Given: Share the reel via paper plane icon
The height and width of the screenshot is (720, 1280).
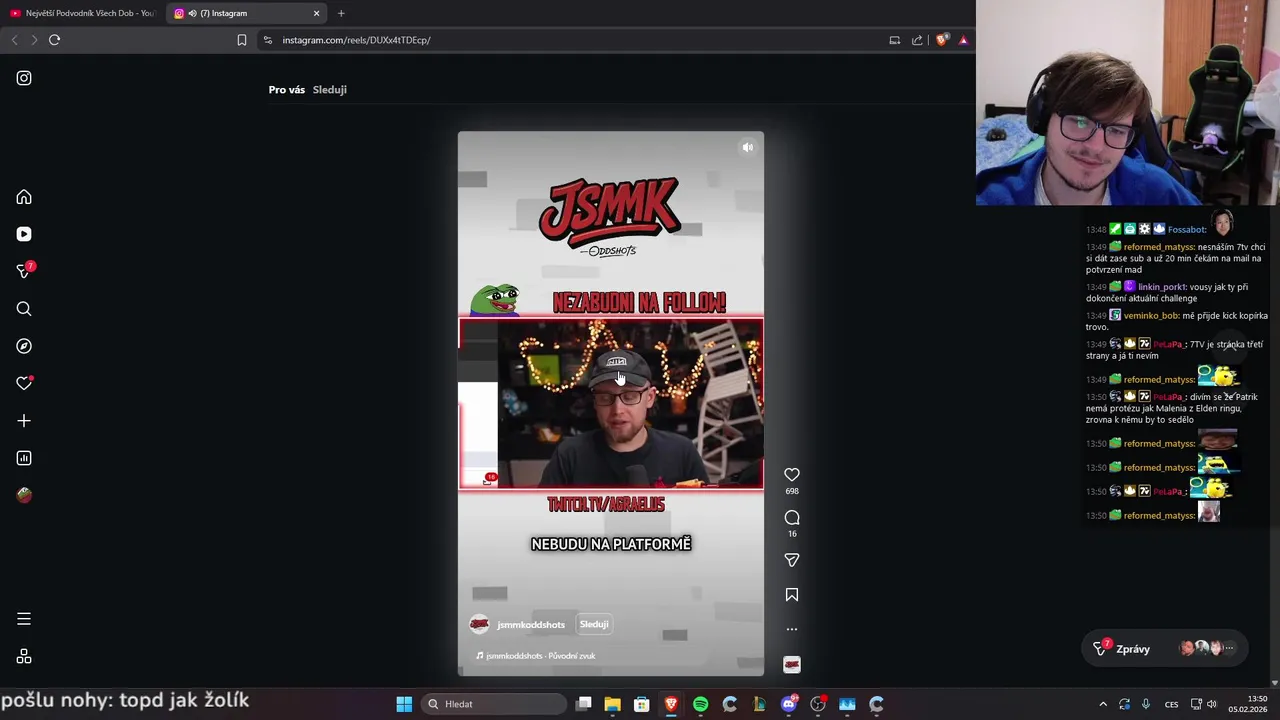Looking at the screenshot, I should pos(792,560).
